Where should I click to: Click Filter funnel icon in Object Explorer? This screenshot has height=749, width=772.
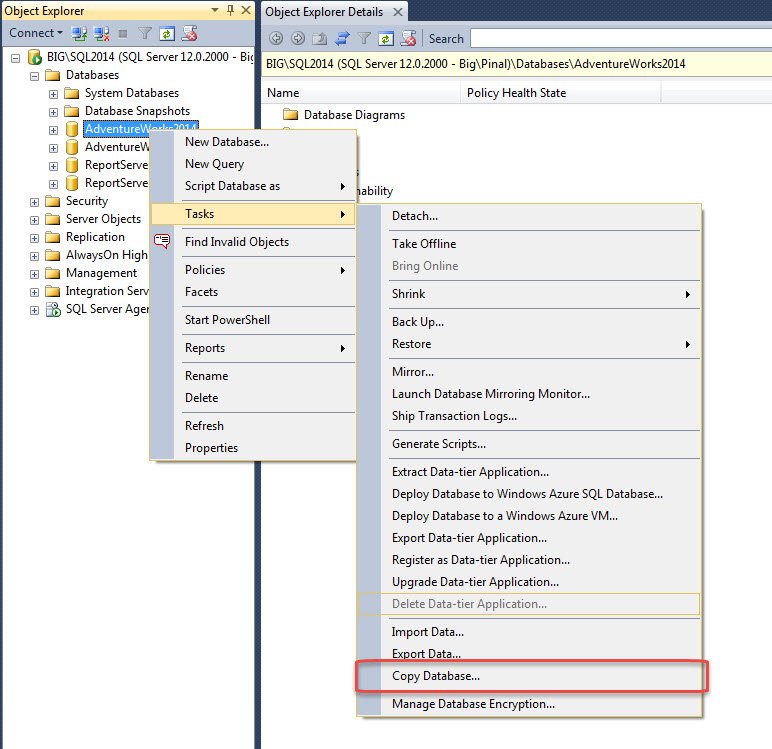[145, 33]
